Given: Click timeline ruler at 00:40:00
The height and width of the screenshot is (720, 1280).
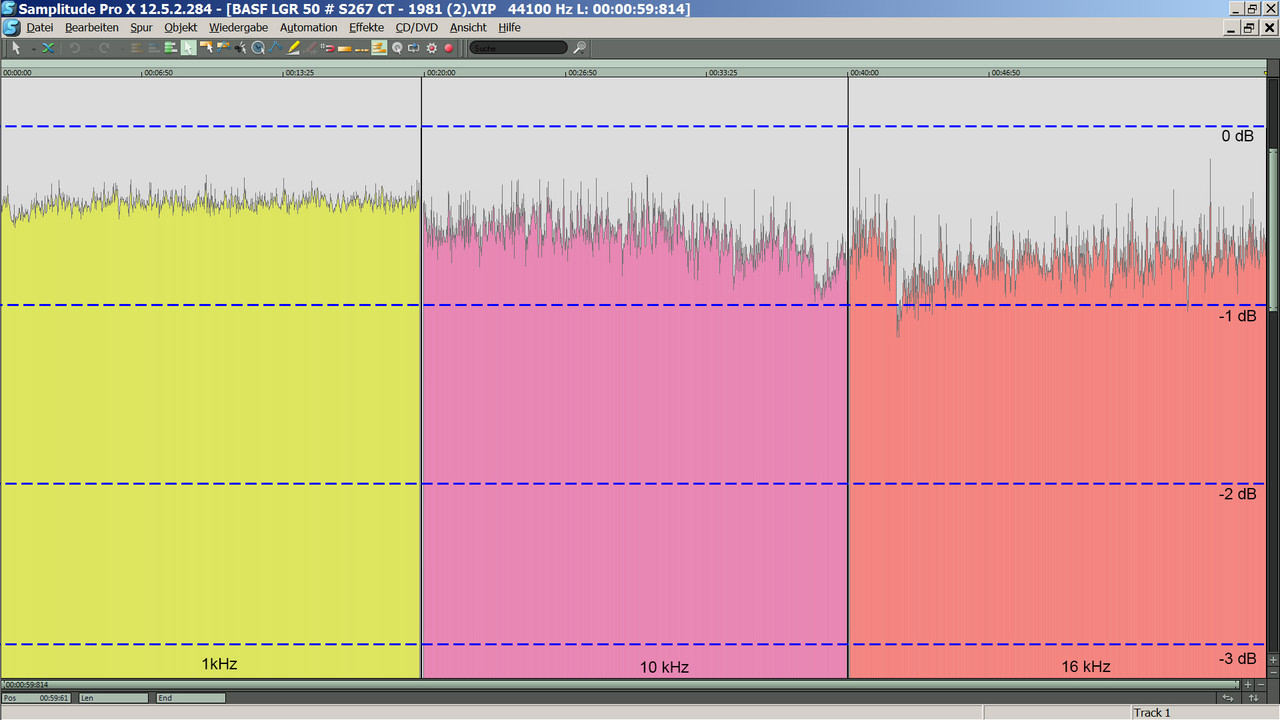Looking at the screenshot, I should tap(864, 73).
